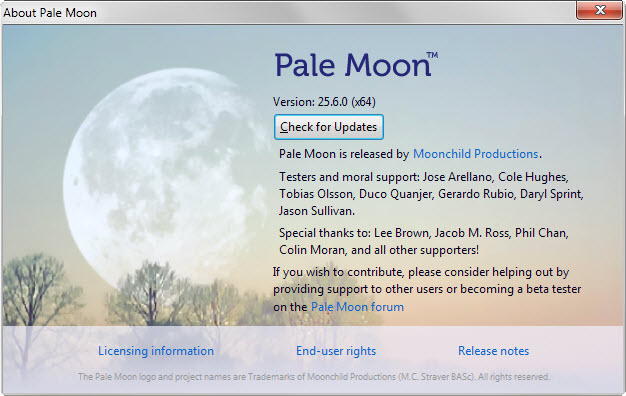The height and width of the screenshot is (396, 626).
Task: Click the 'Colin Moran, and all other supporters!' line
Action: [x=379, y=250]
